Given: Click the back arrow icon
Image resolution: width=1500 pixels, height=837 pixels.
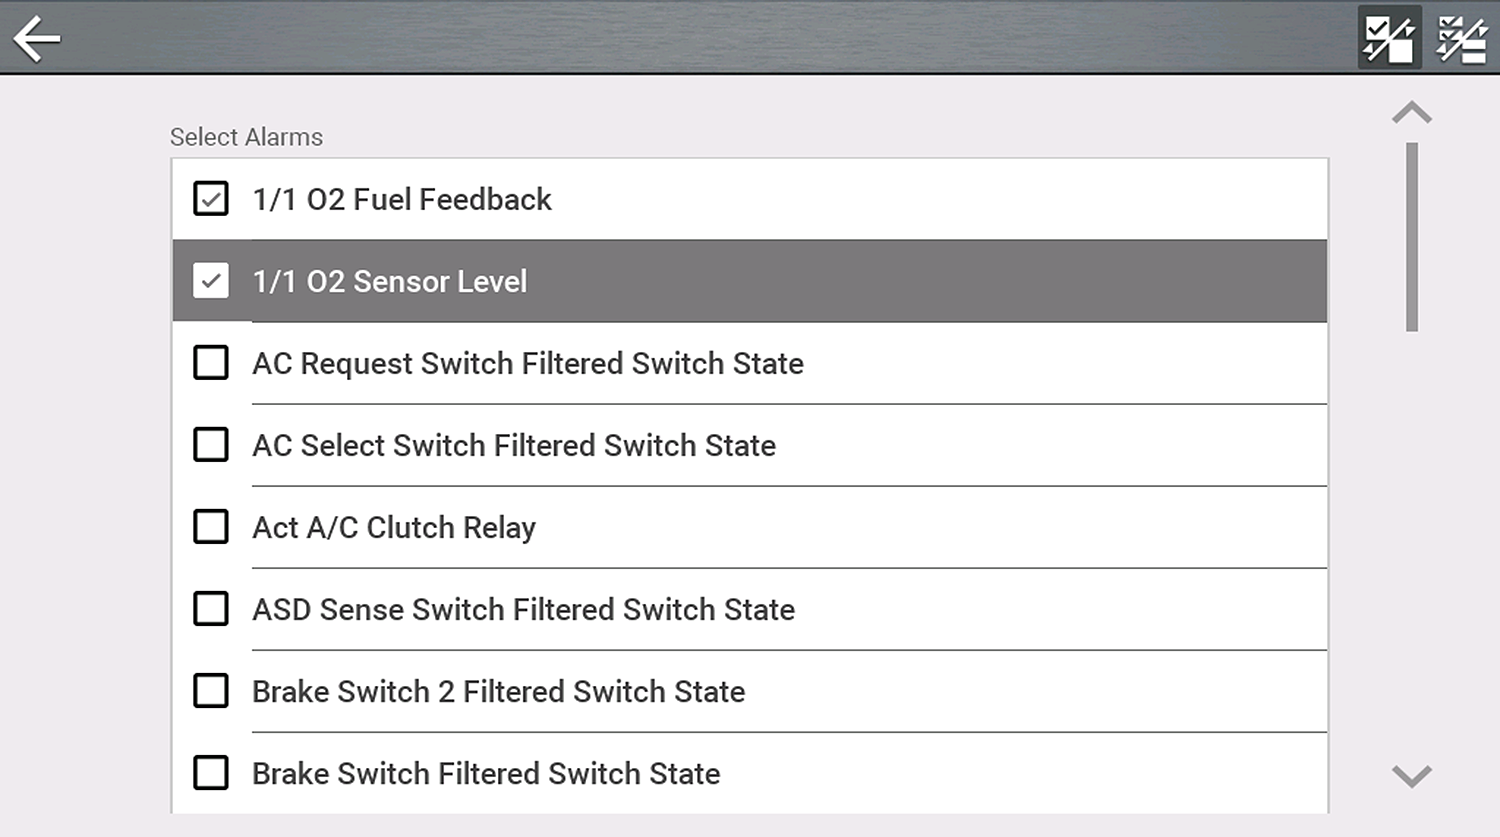Looking at the screenshot, I should click(x=37, y=39).
